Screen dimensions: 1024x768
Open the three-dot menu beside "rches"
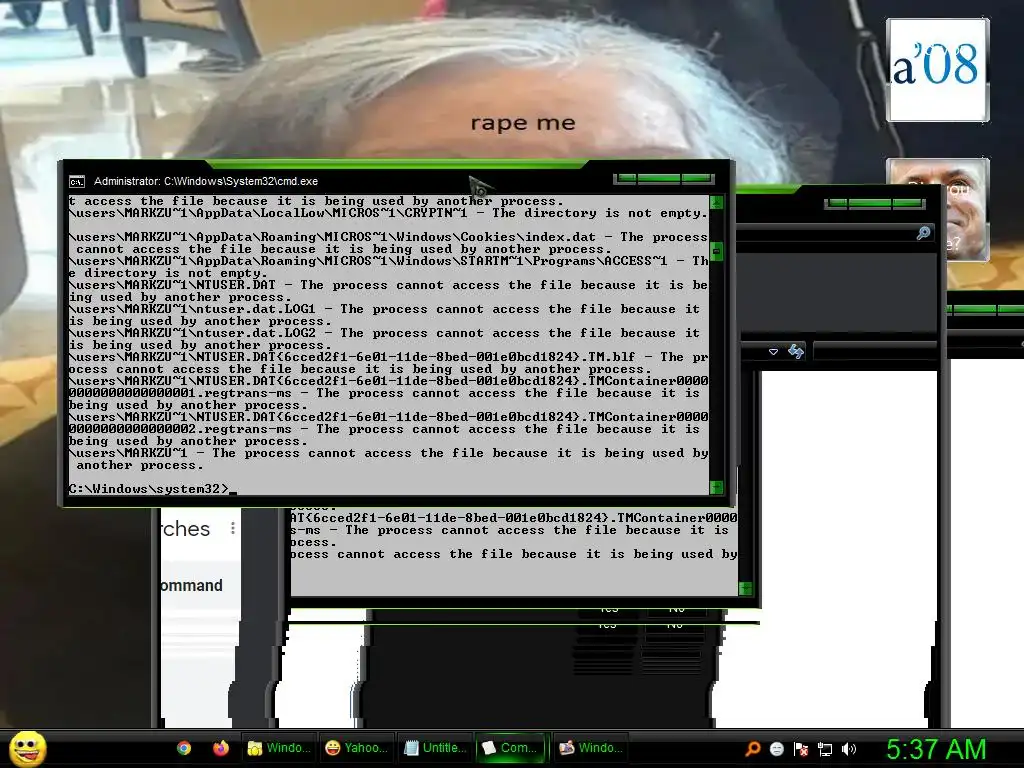point(232,528)
